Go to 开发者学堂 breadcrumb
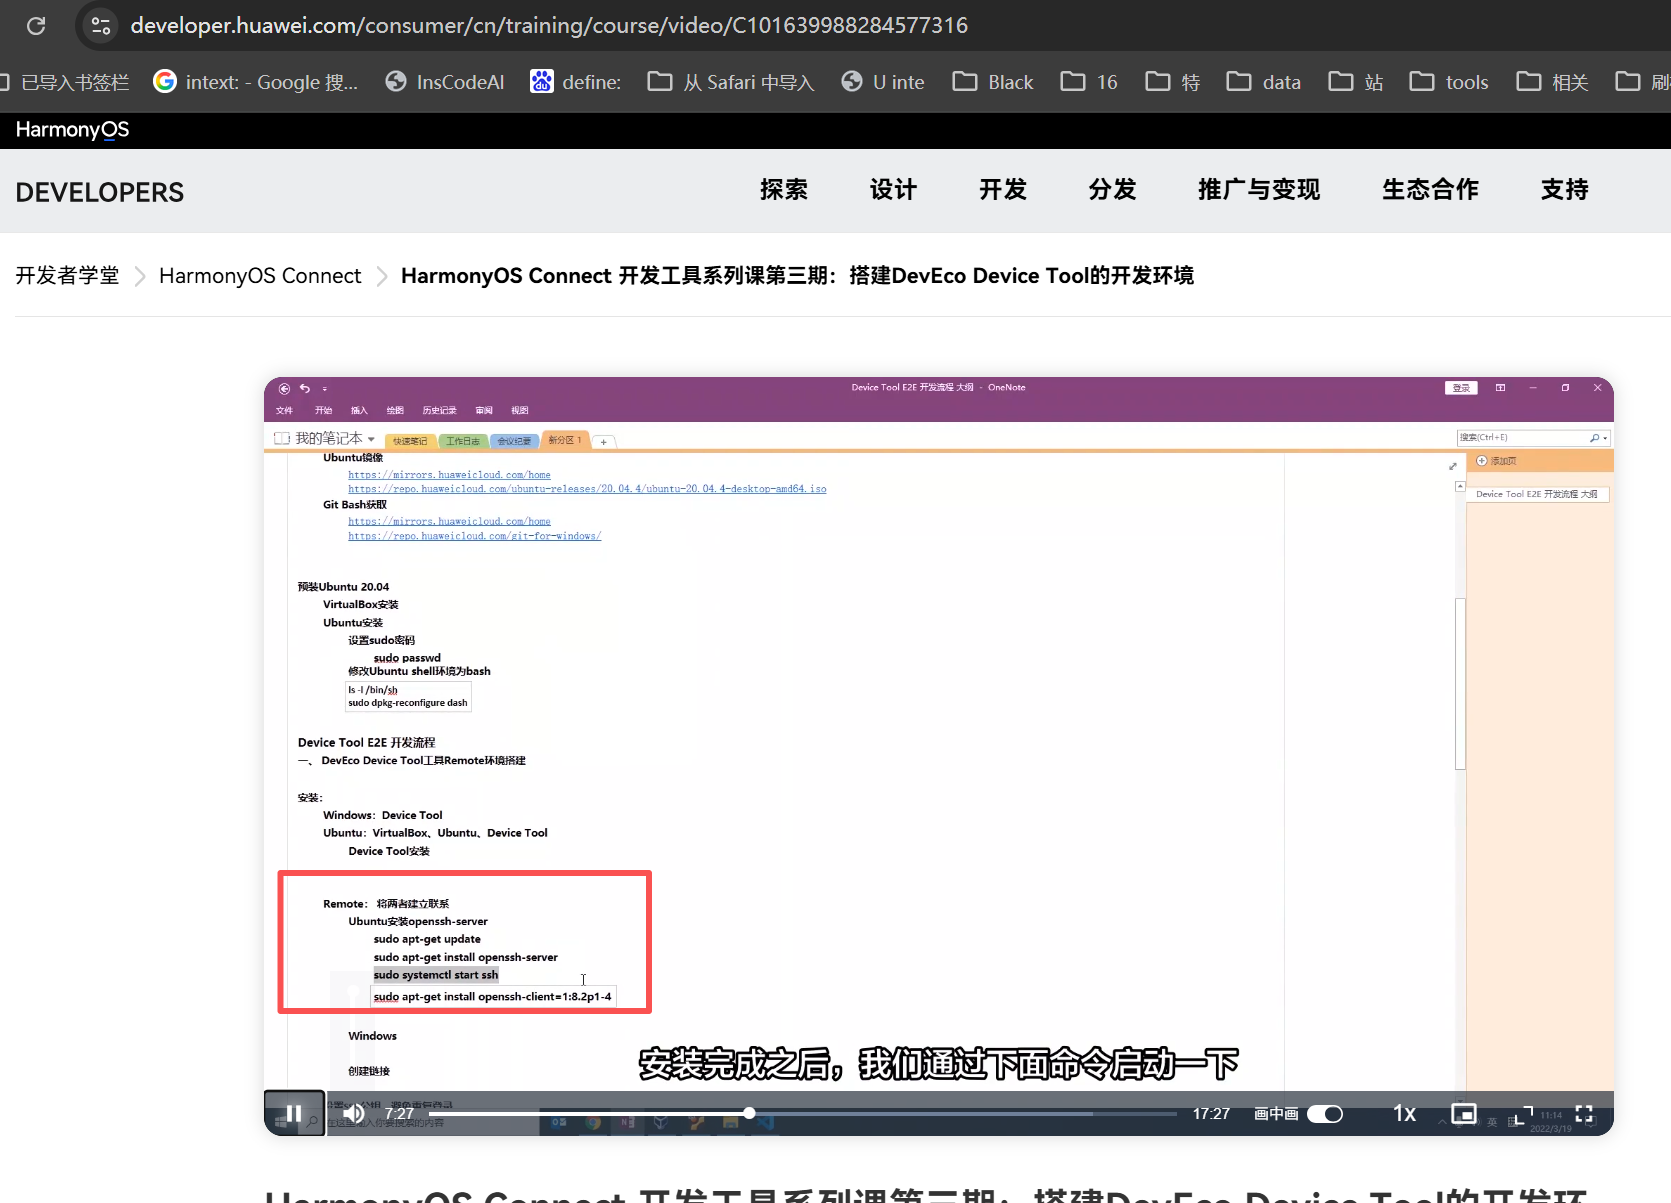This screenshot has width=1671, height=1203. point(67,276)
